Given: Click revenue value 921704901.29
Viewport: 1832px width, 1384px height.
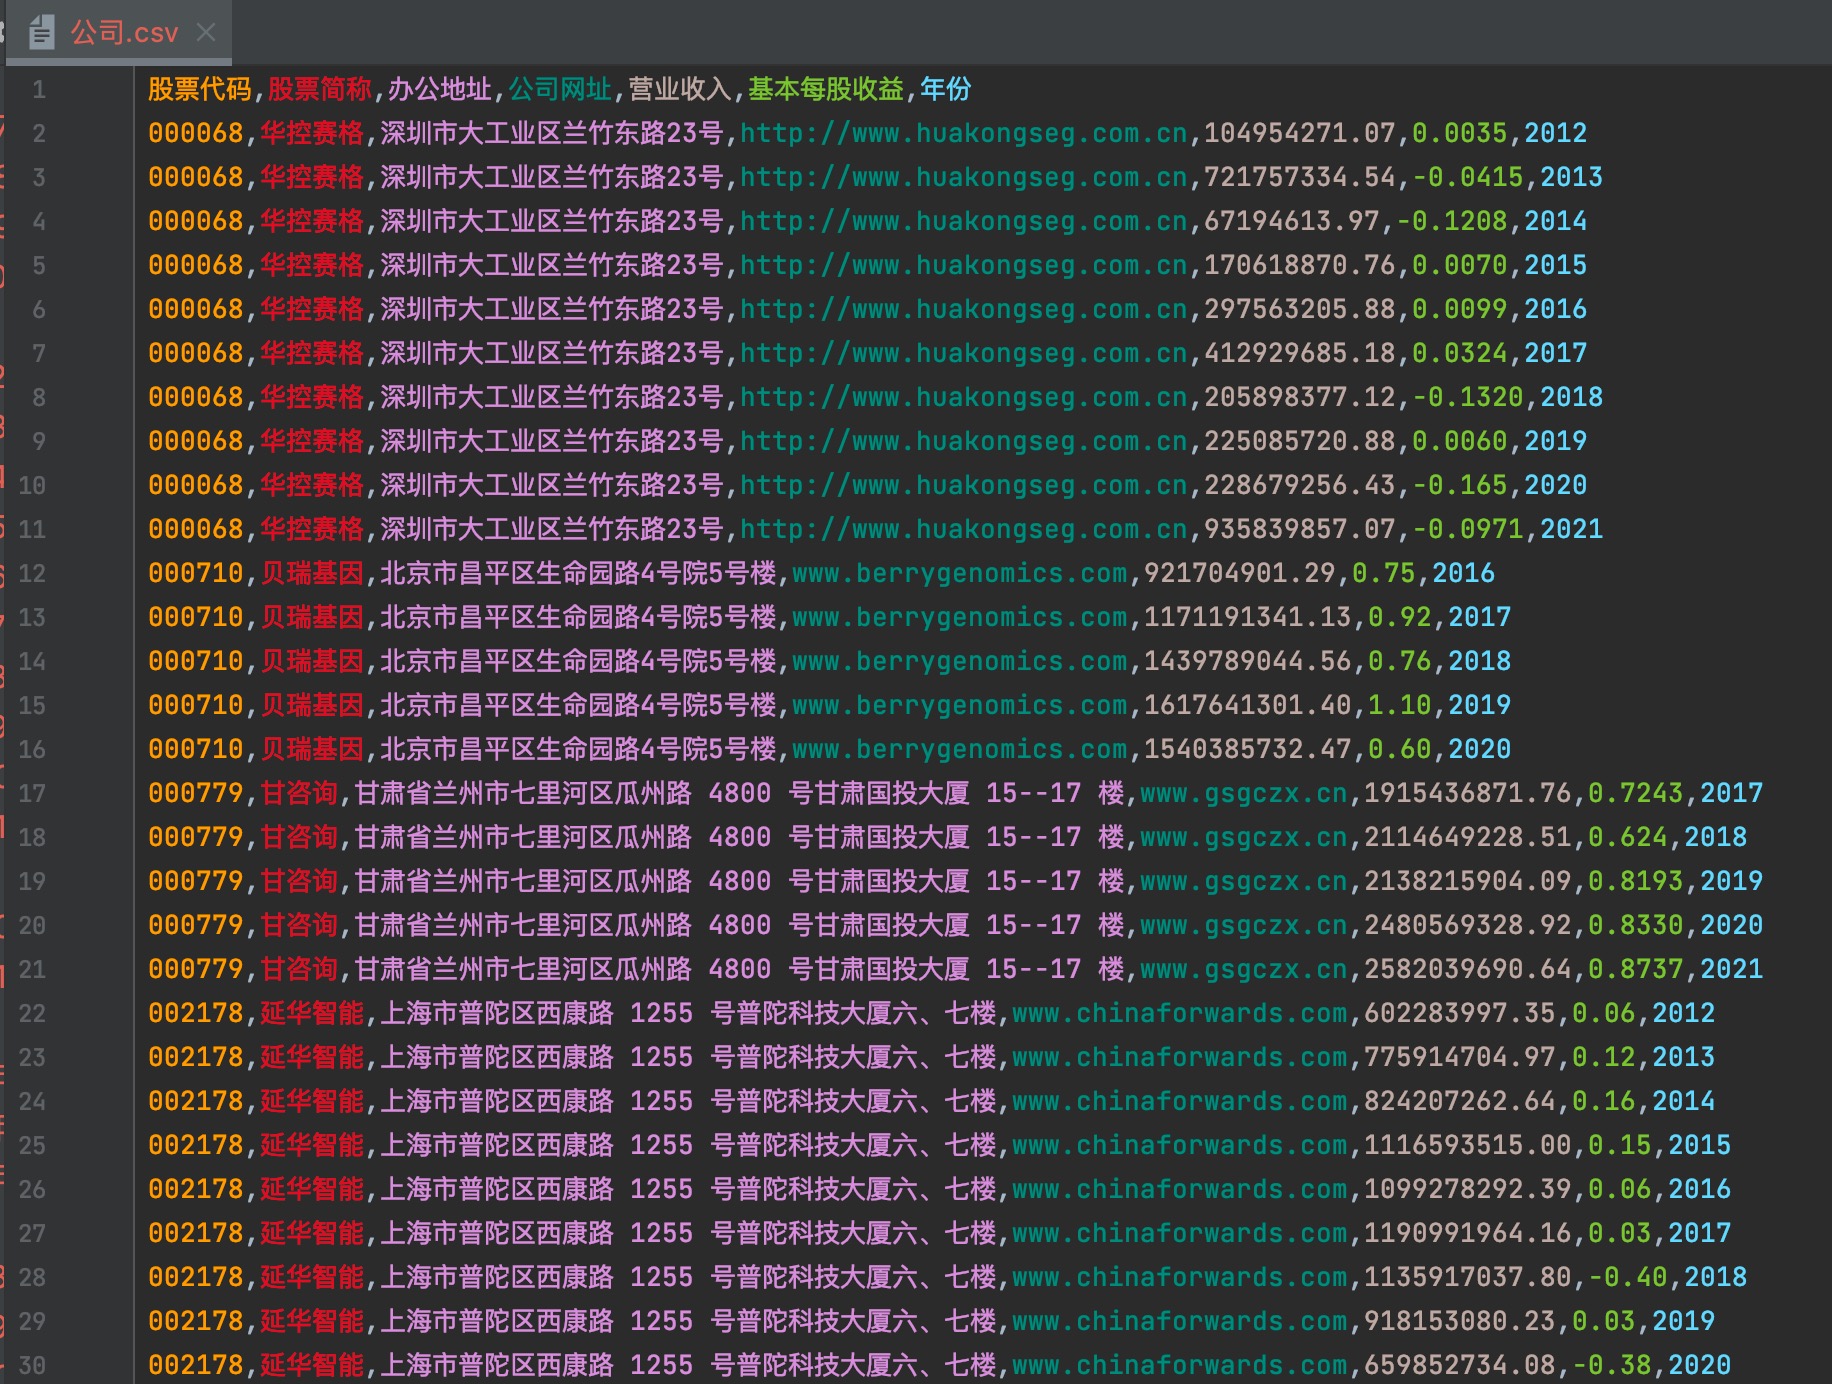Looking at the screenshot, I should 1240,573.
